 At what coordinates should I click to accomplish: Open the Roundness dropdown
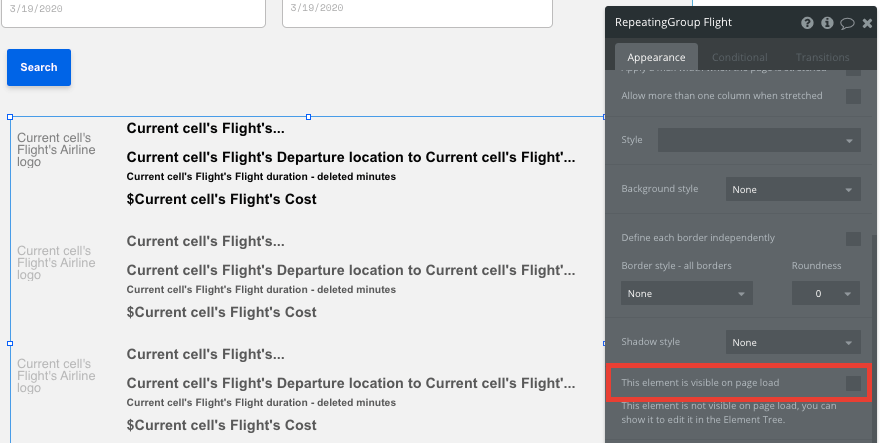point(826,293)
